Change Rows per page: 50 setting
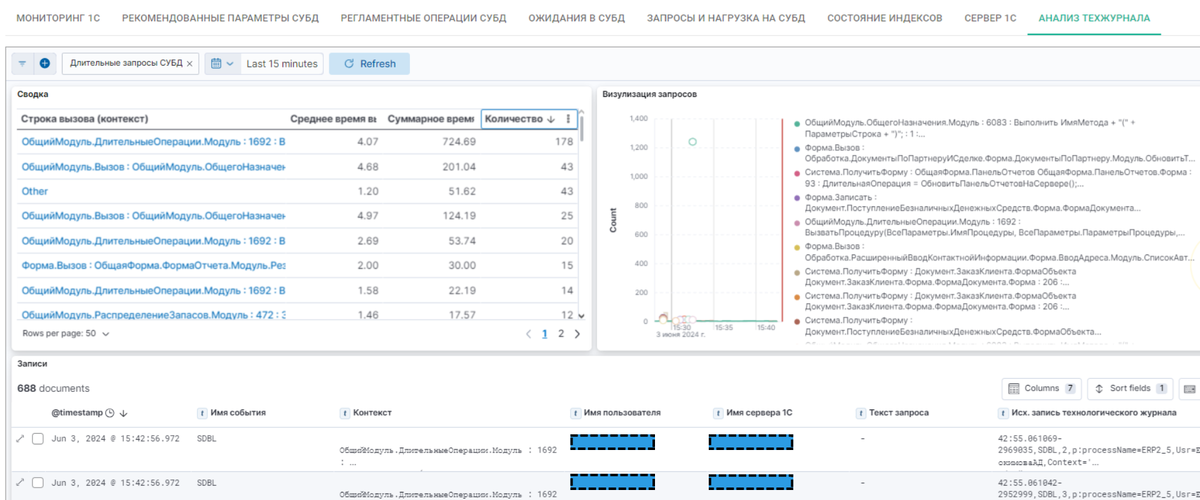The image size is (1200, 500). 65,334
